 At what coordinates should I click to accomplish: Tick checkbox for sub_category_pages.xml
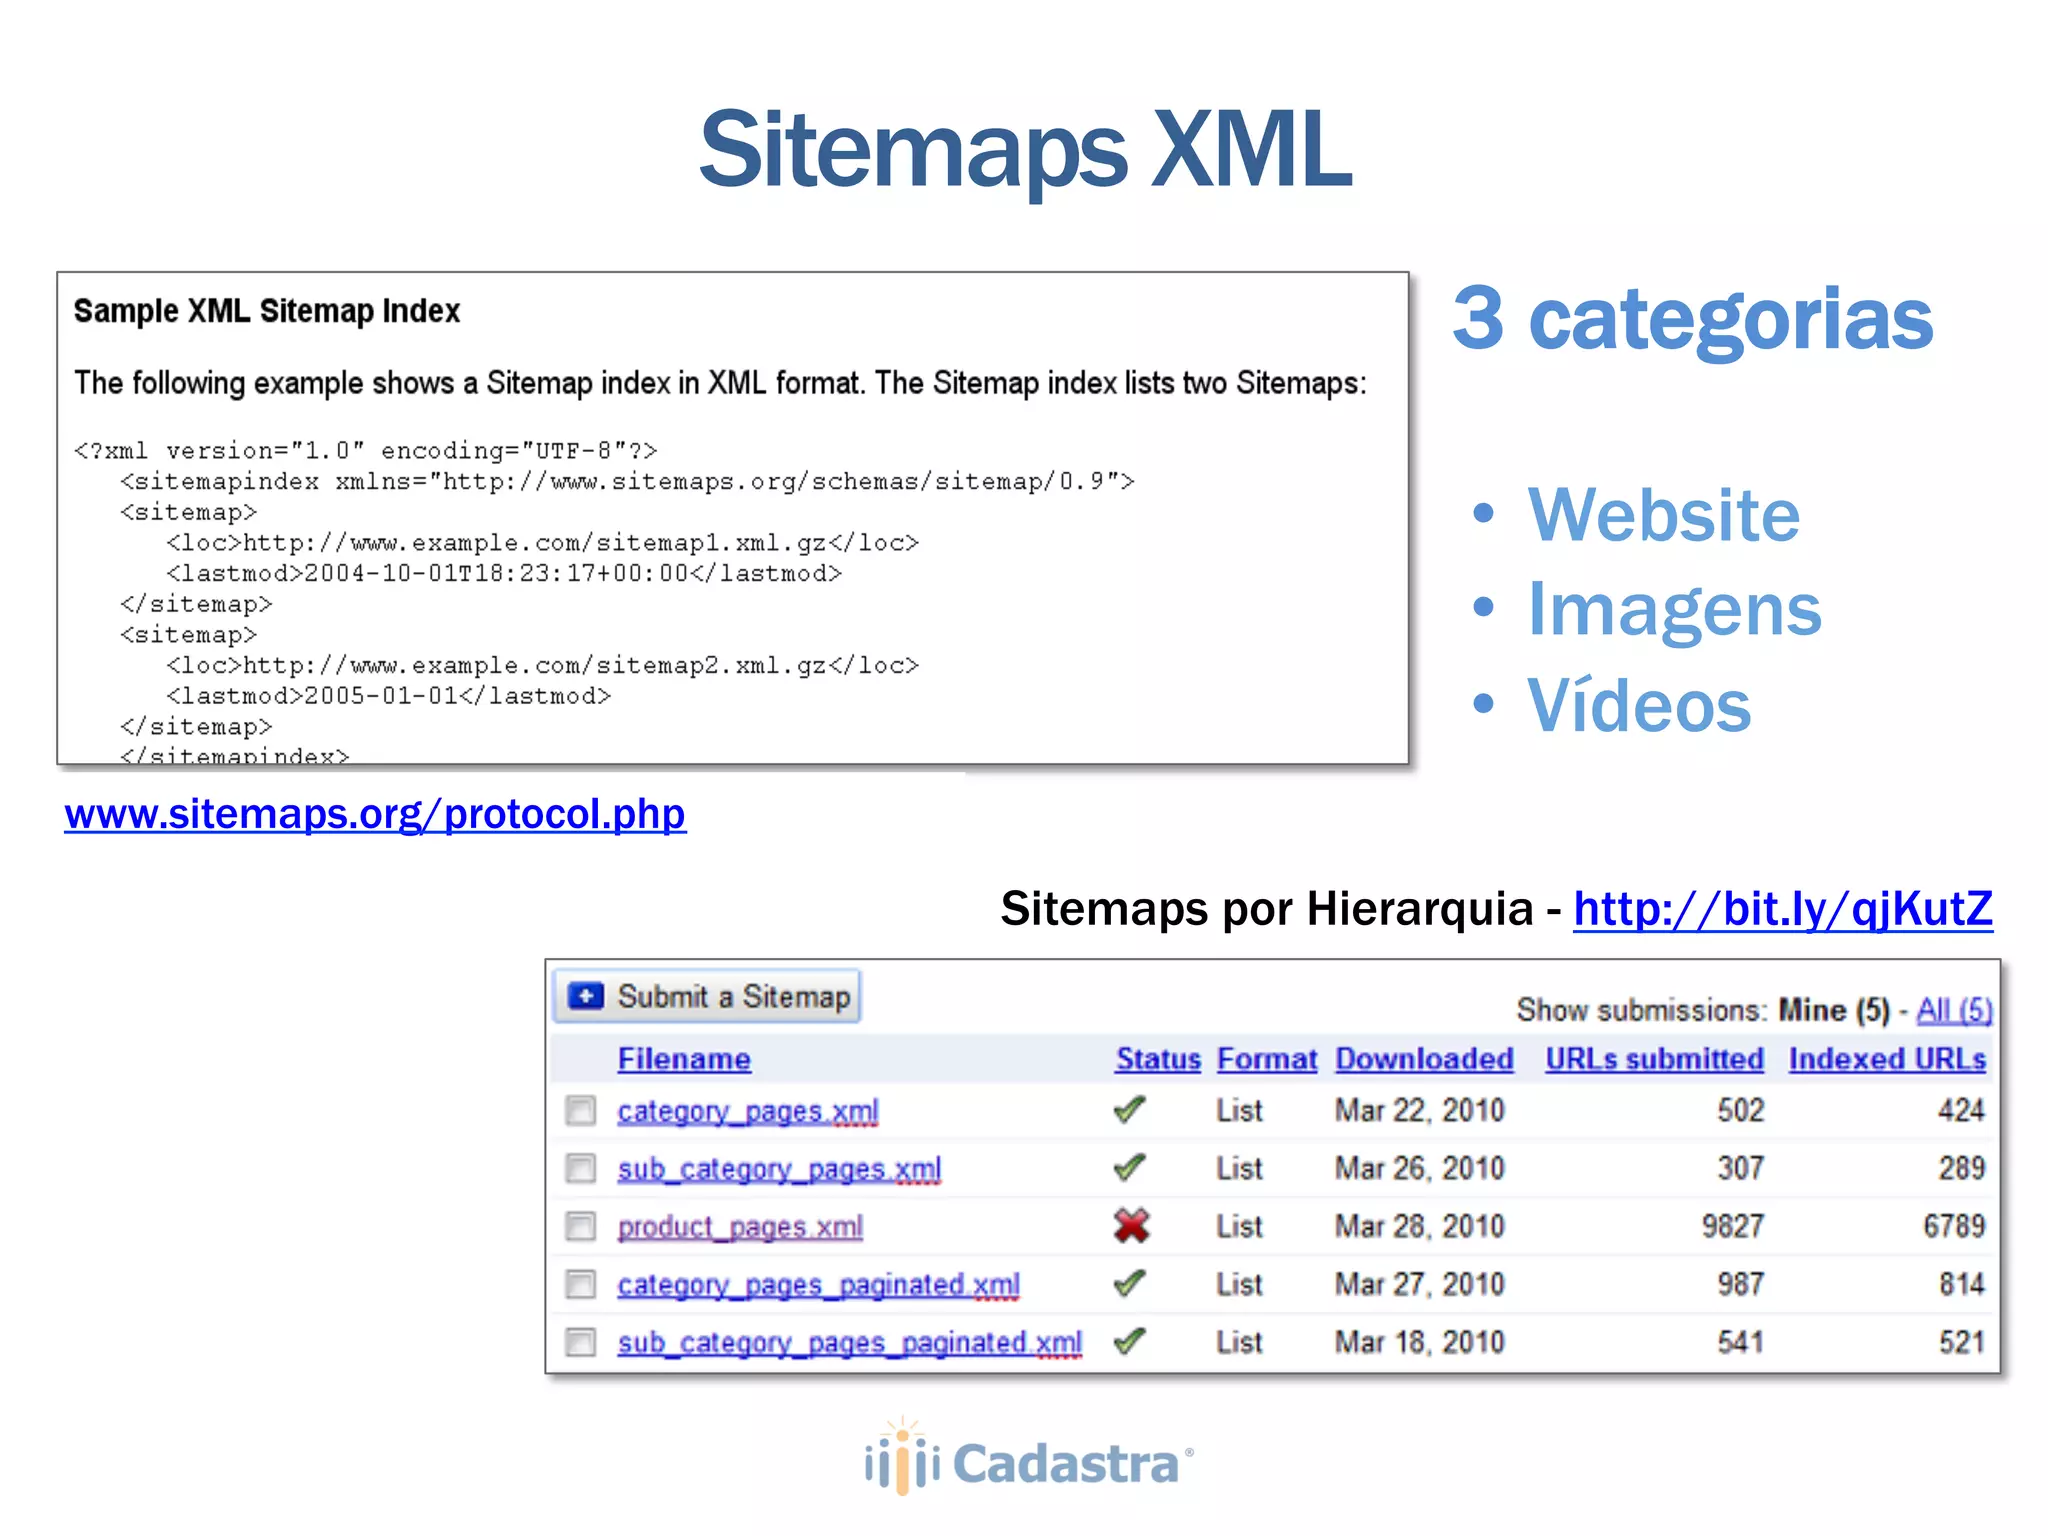click(580, 1168)
